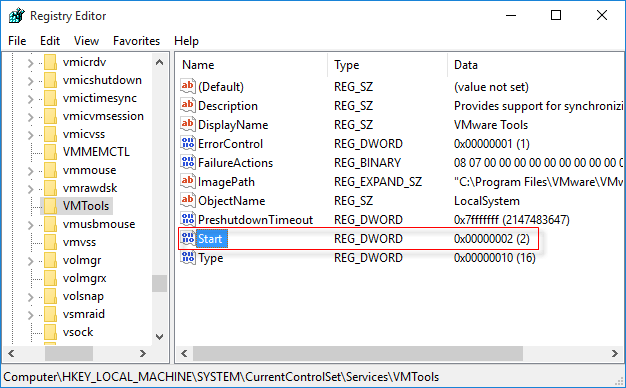The height and width of the screenshot is (388, 626).
Task: Click the DWORD icon beside Start value
Action: click(x=187, y=239)
